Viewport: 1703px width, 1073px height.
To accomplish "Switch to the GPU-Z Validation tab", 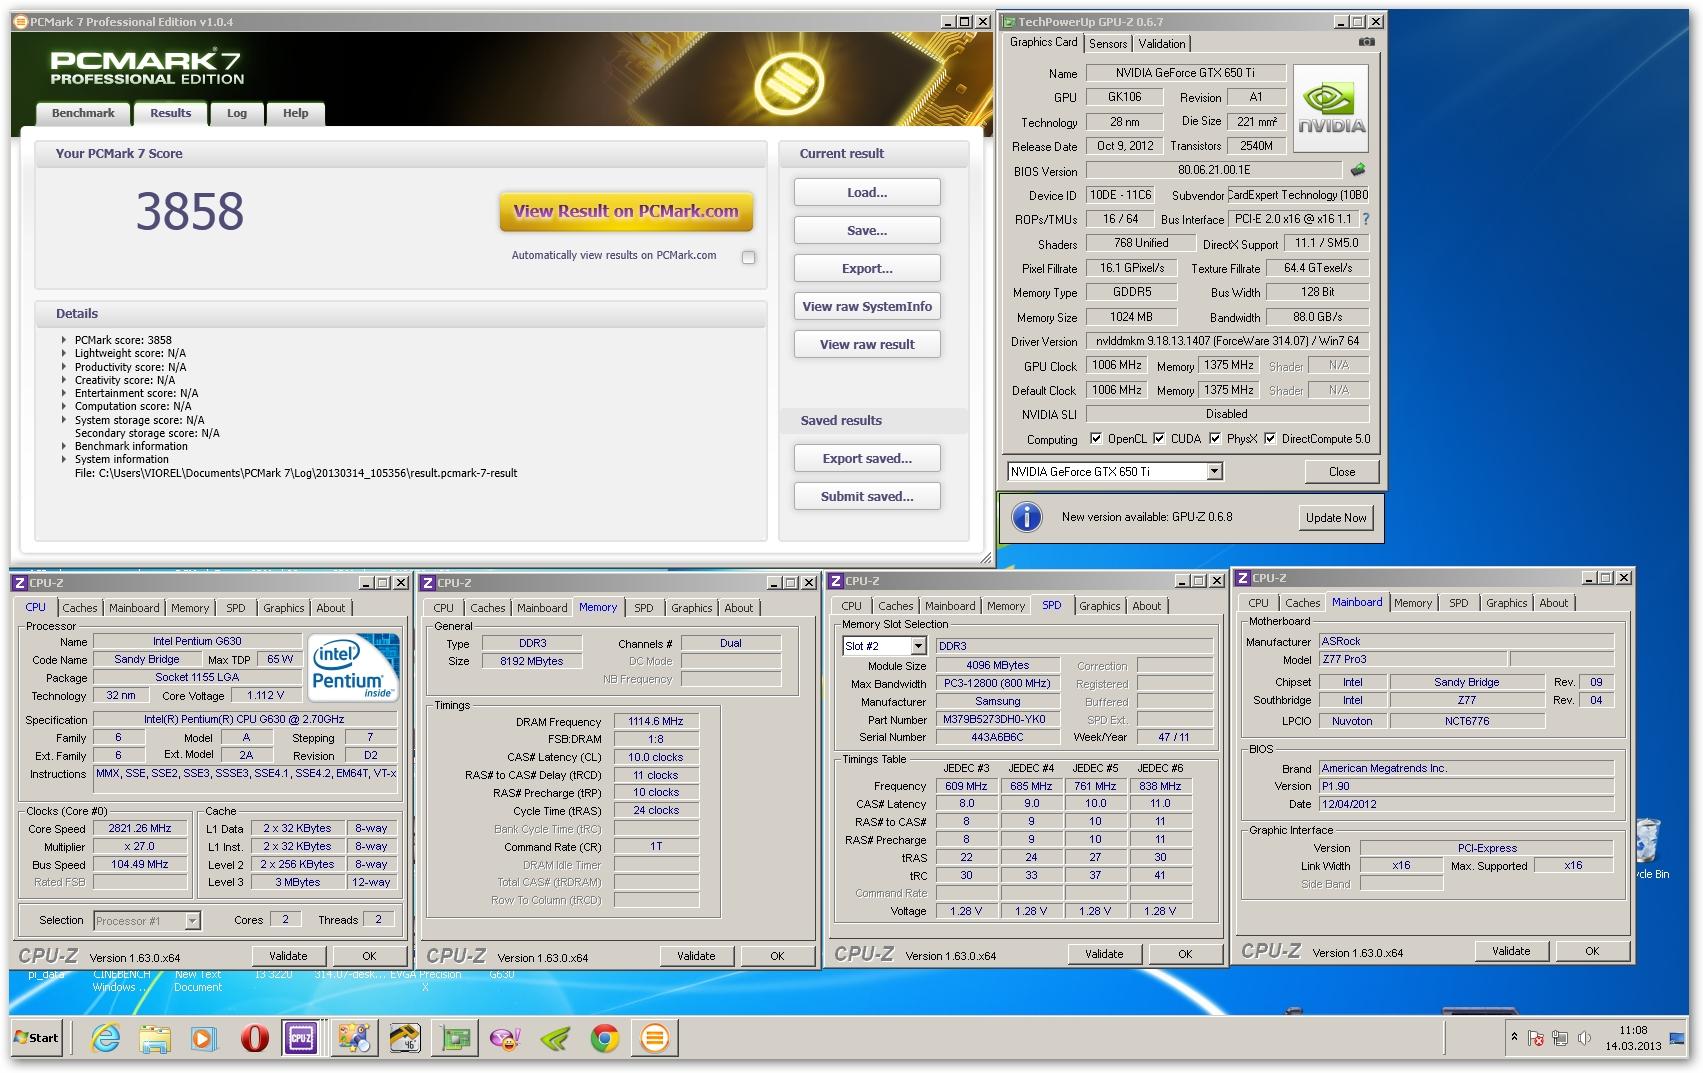I will point(1162,44).
